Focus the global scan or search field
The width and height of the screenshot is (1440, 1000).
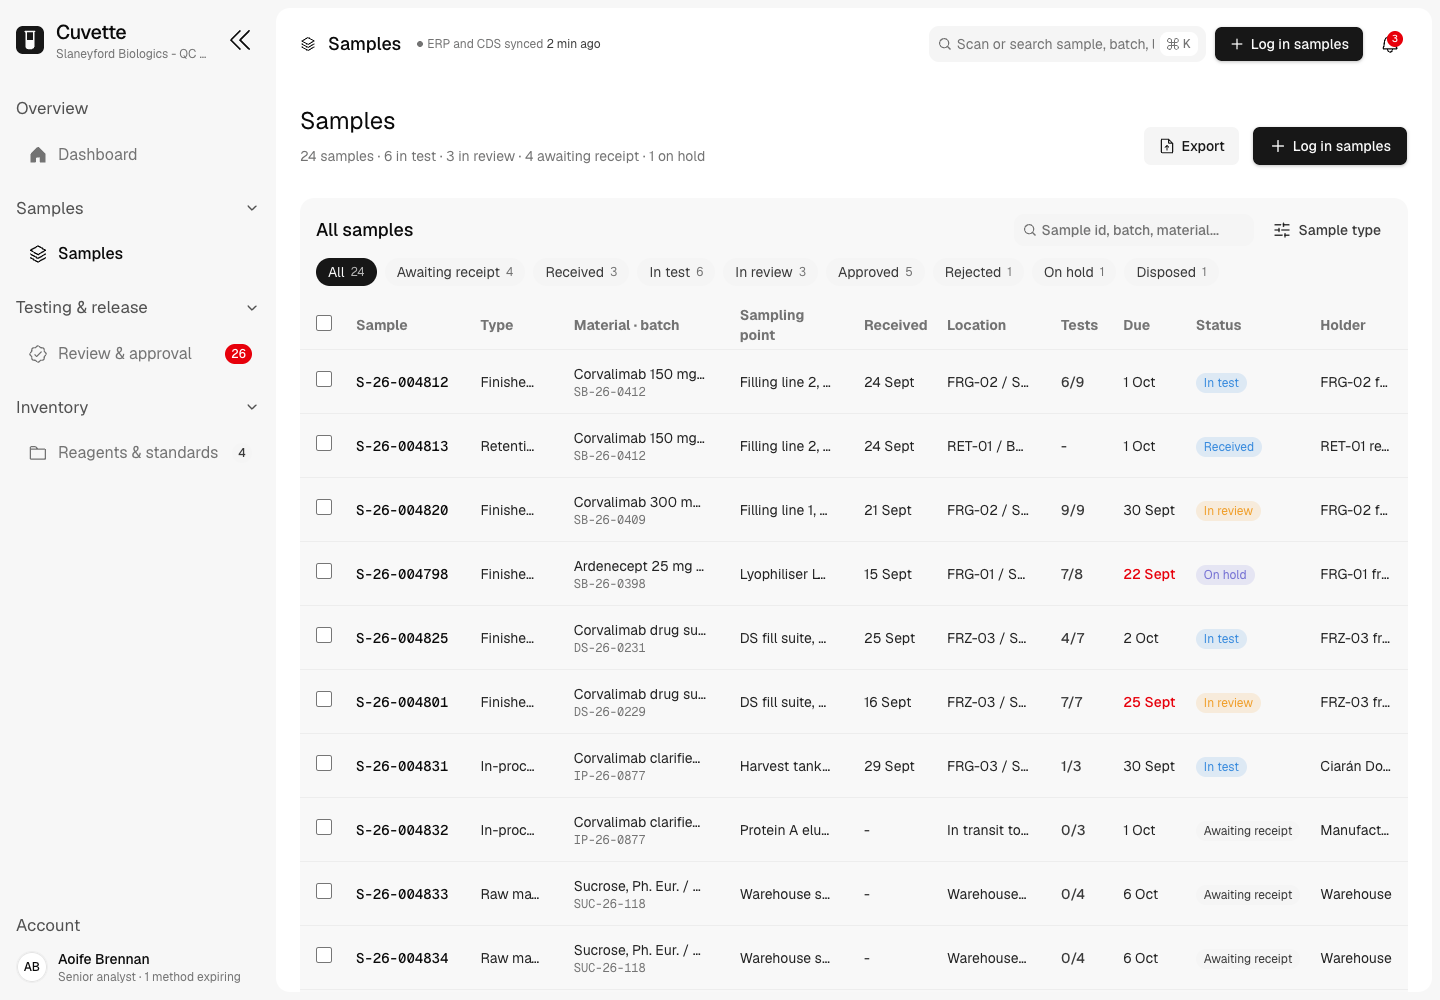[1066, 44]
